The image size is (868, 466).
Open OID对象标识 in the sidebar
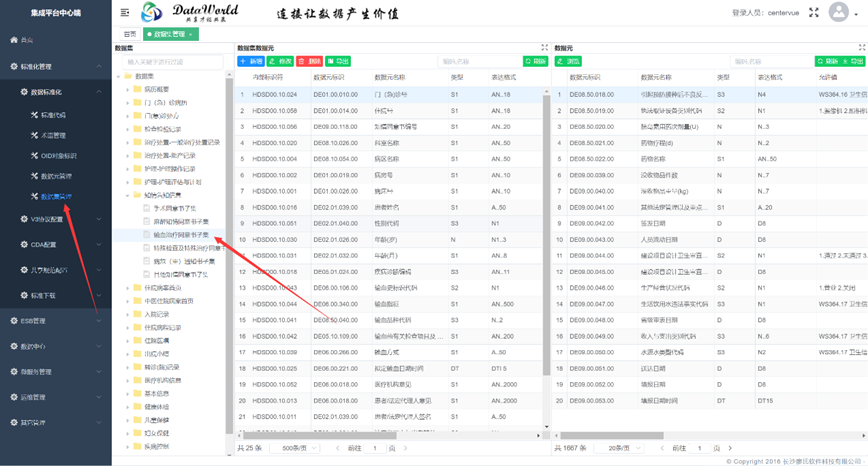[x=55, y=156]
